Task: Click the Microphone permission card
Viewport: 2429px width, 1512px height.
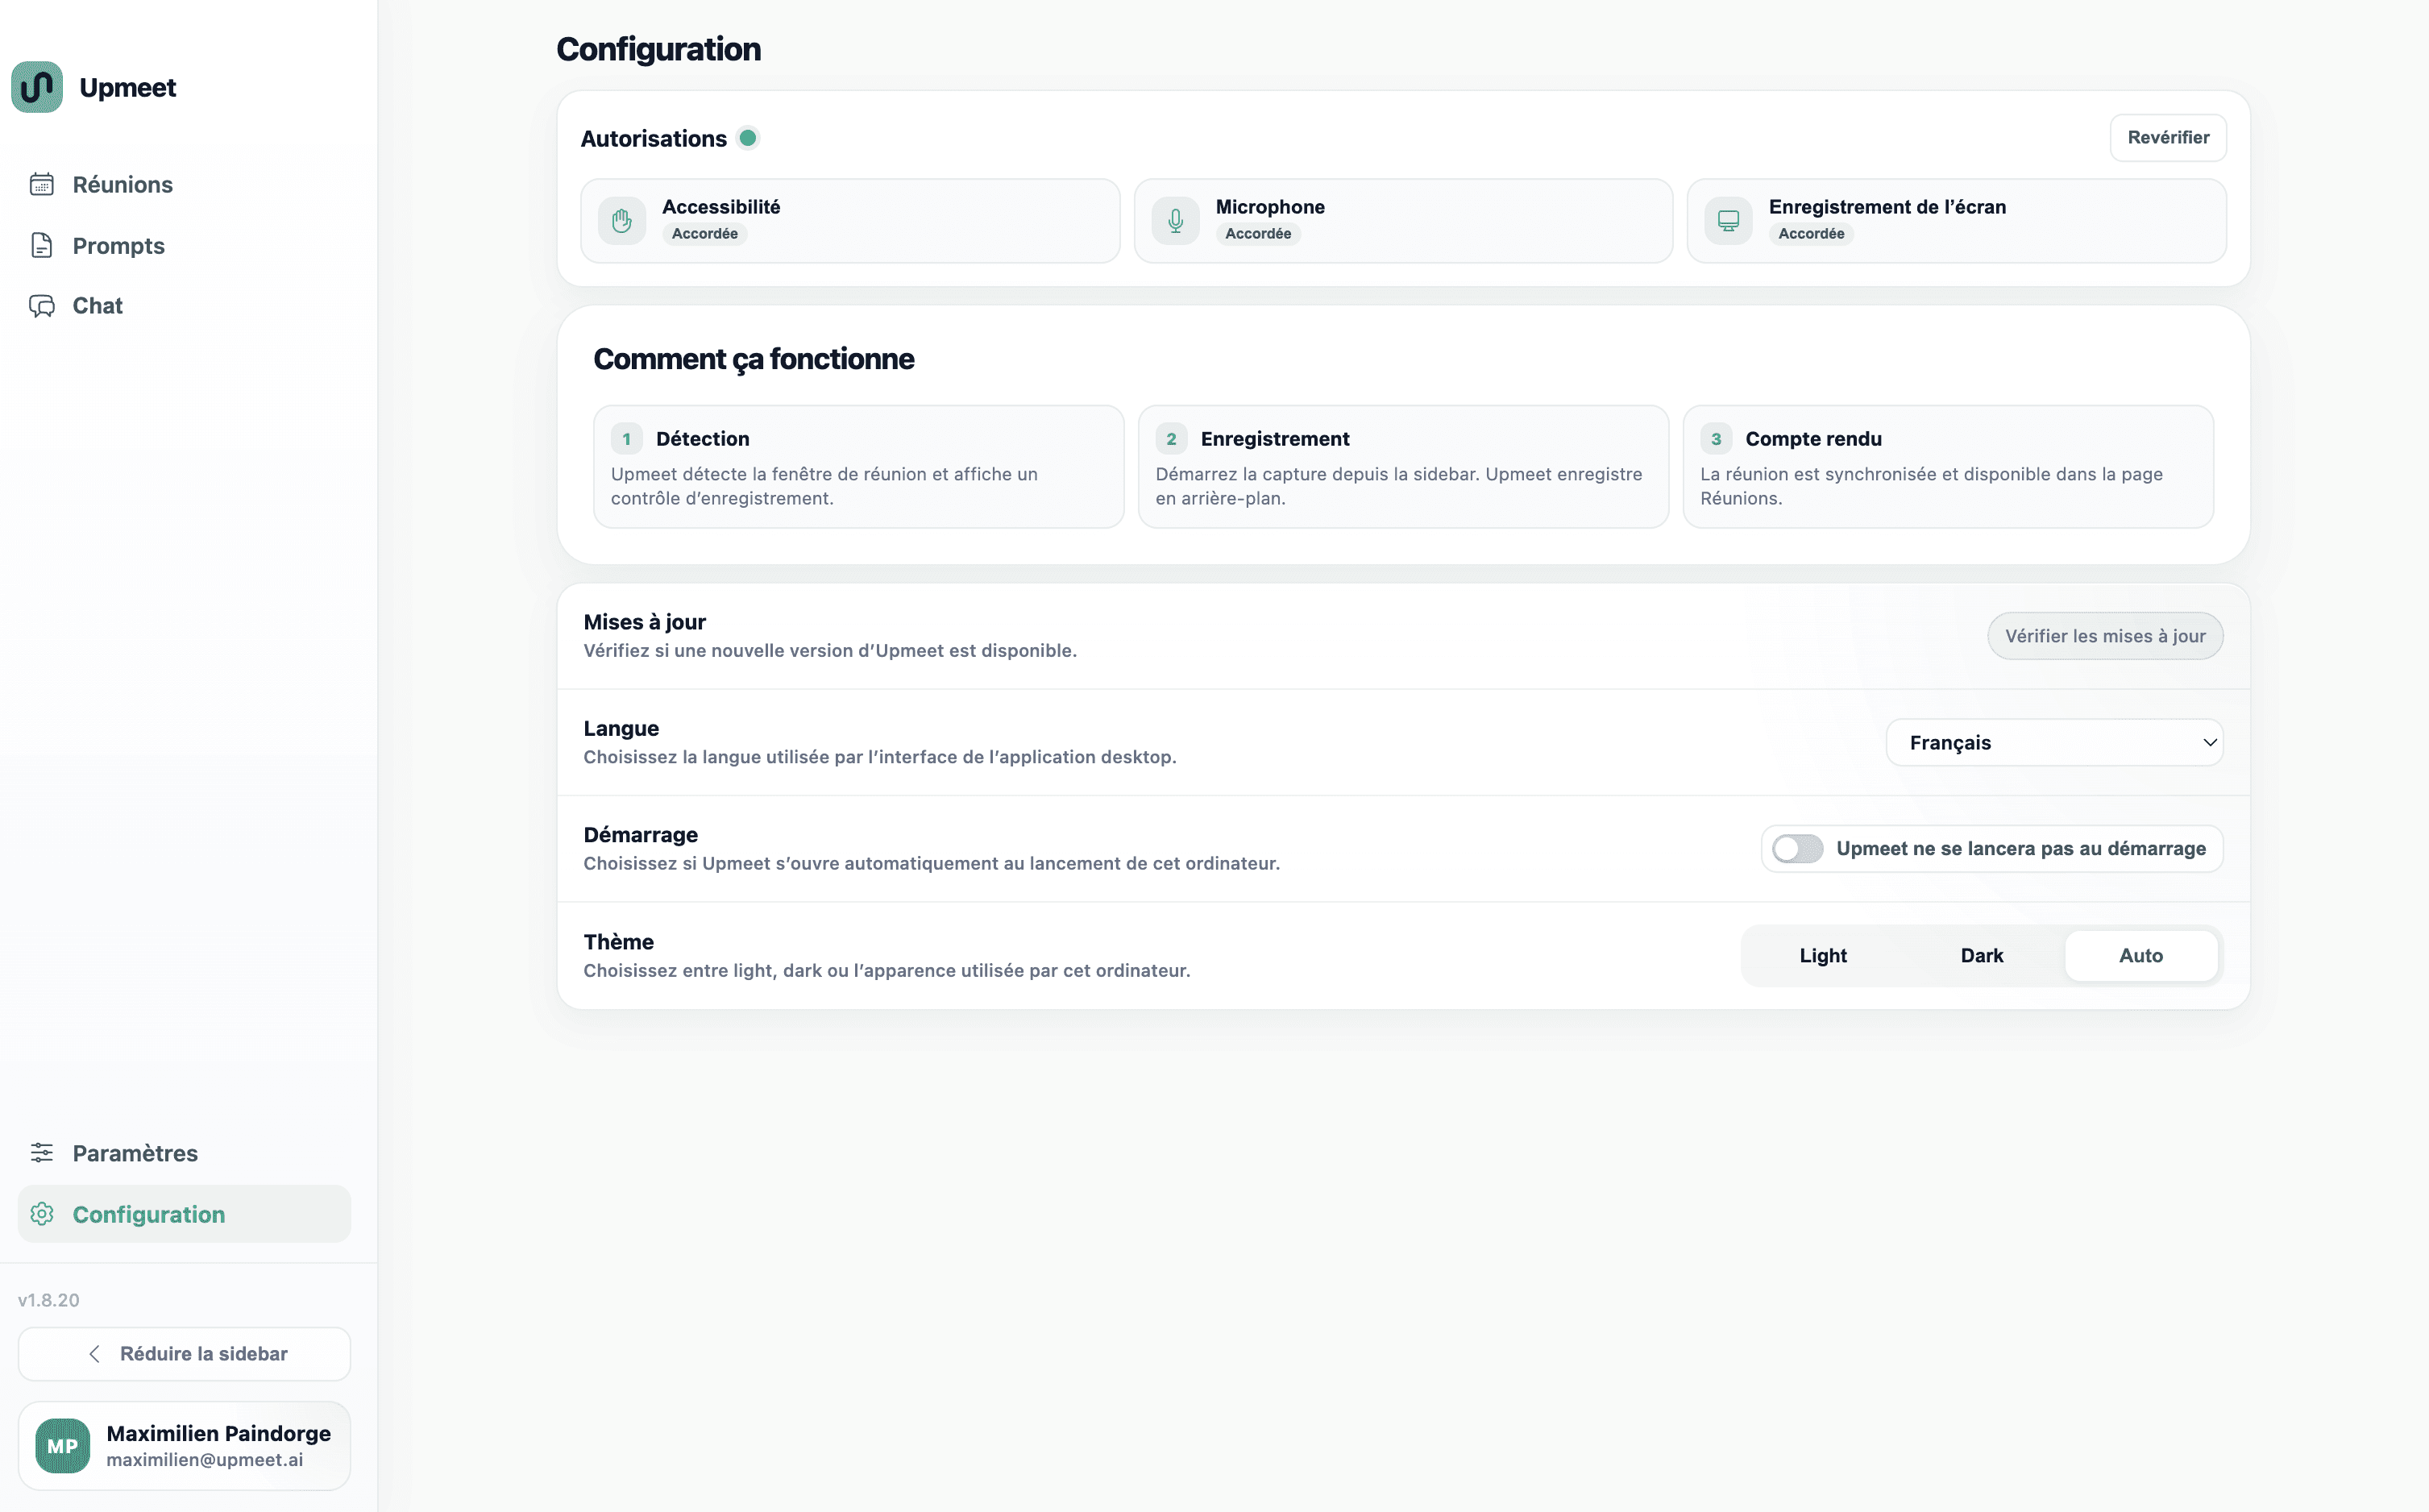Action: [1403, 221]
